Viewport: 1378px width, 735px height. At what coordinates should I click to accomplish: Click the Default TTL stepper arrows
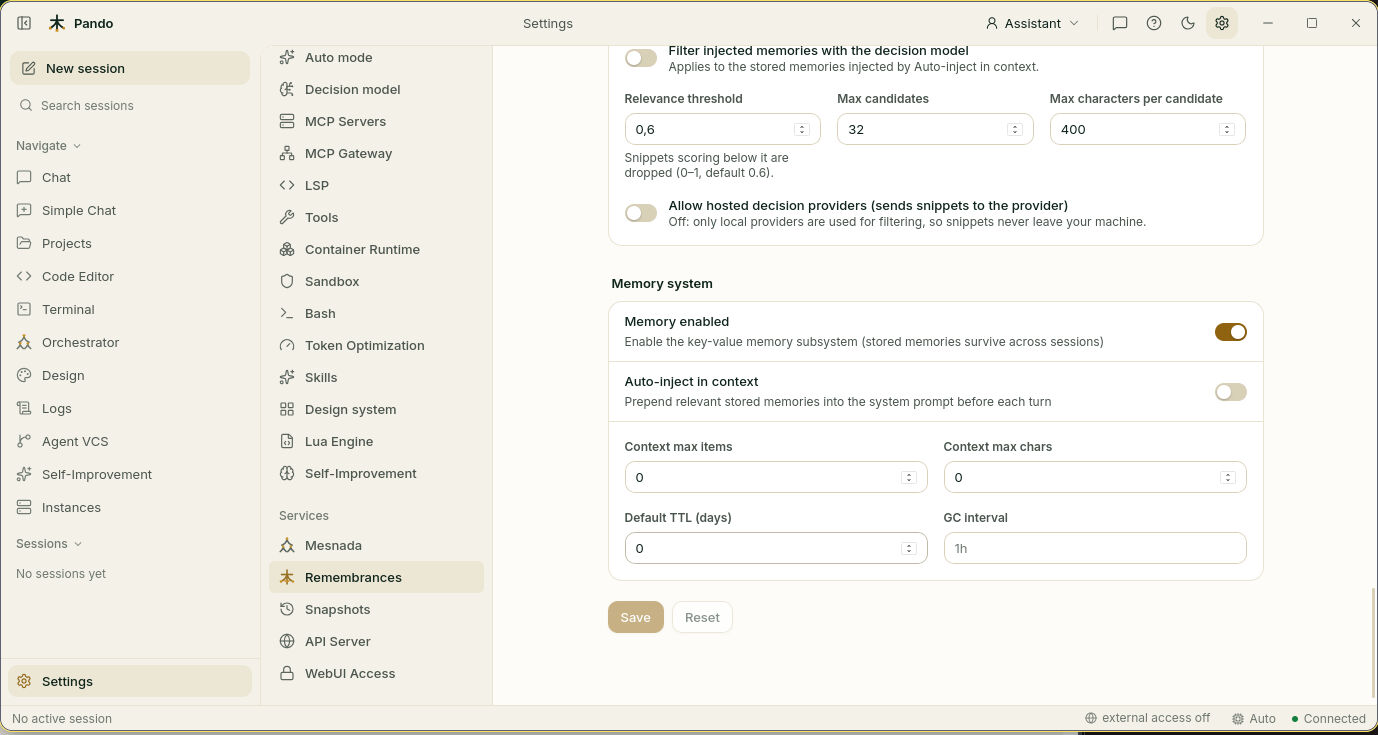909,548
